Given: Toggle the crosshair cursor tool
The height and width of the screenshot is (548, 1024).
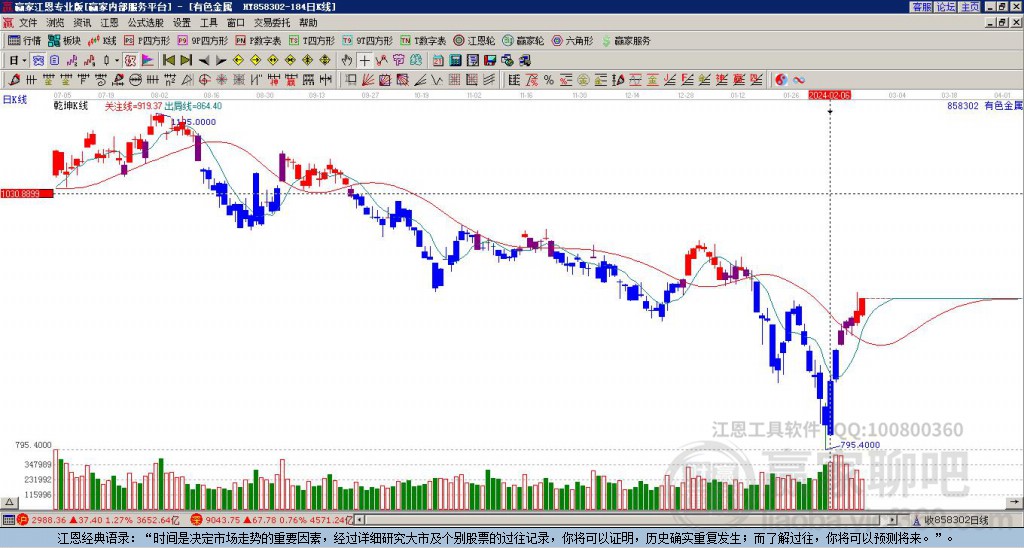Looking at the screenshot, I should coord(364,60).
